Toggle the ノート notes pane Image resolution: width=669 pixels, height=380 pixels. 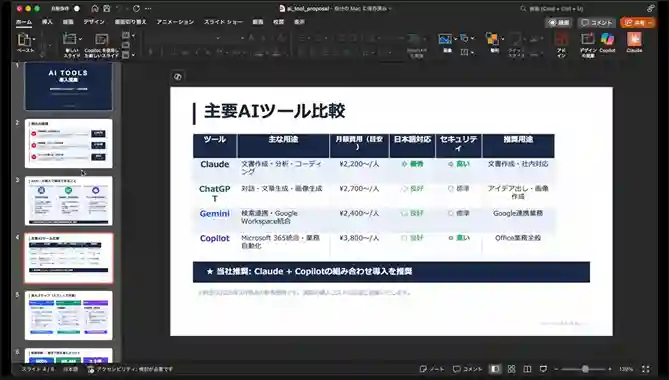pos(432,369)
